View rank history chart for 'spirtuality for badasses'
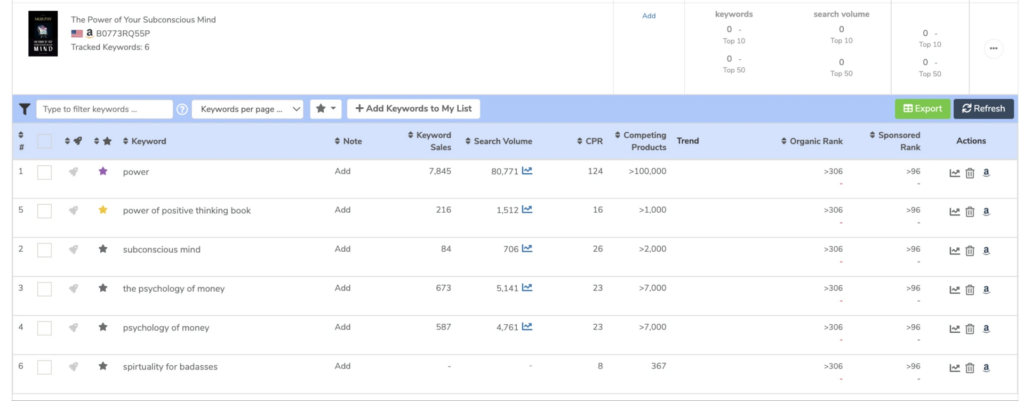 coord(954,368)
